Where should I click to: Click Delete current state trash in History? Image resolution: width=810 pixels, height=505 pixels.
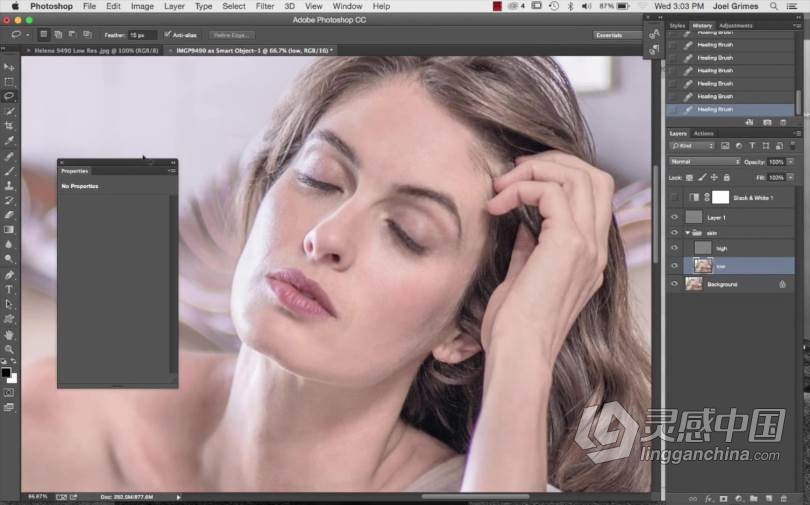coord(783,122)
